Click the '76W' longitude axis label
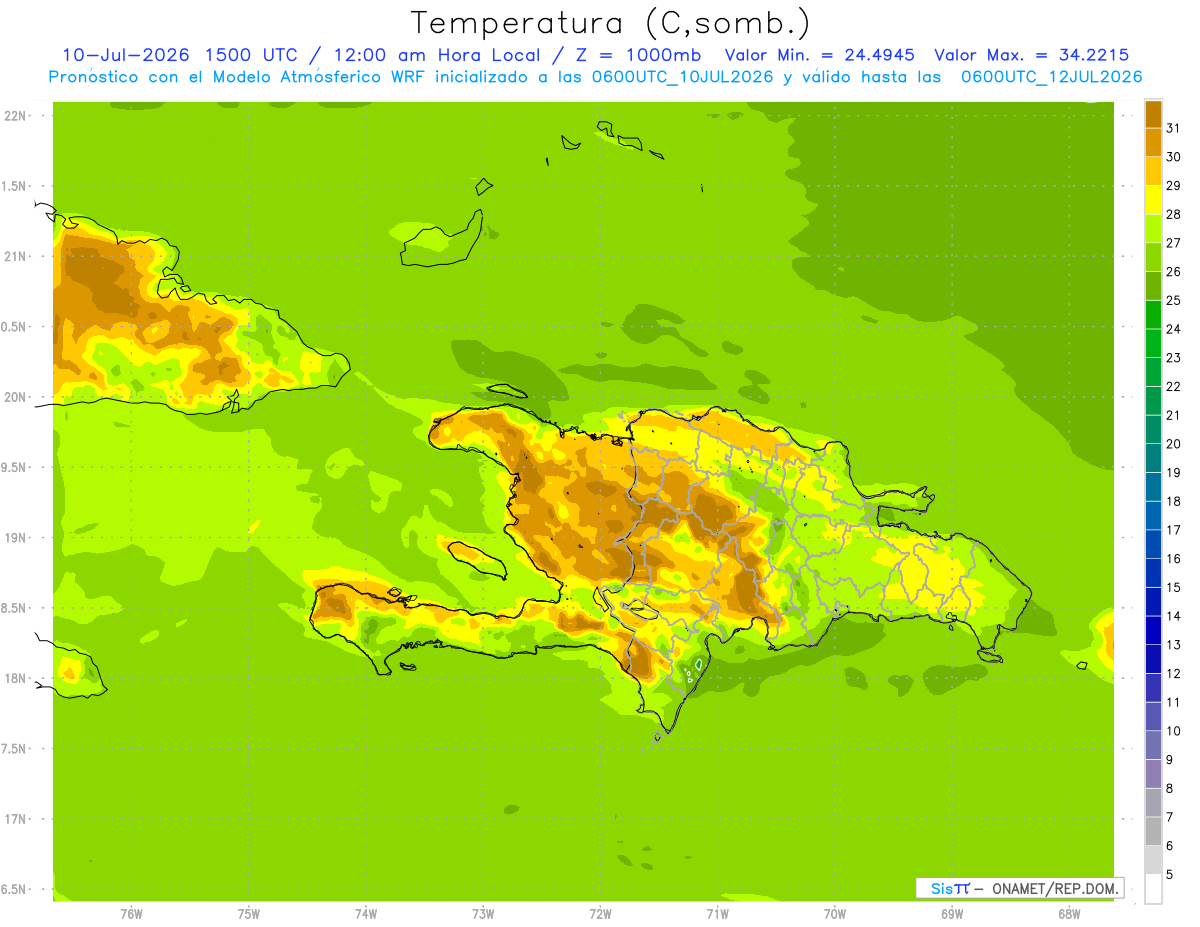The height and width of the screenshot is (927, 1200). click(131, 914)
